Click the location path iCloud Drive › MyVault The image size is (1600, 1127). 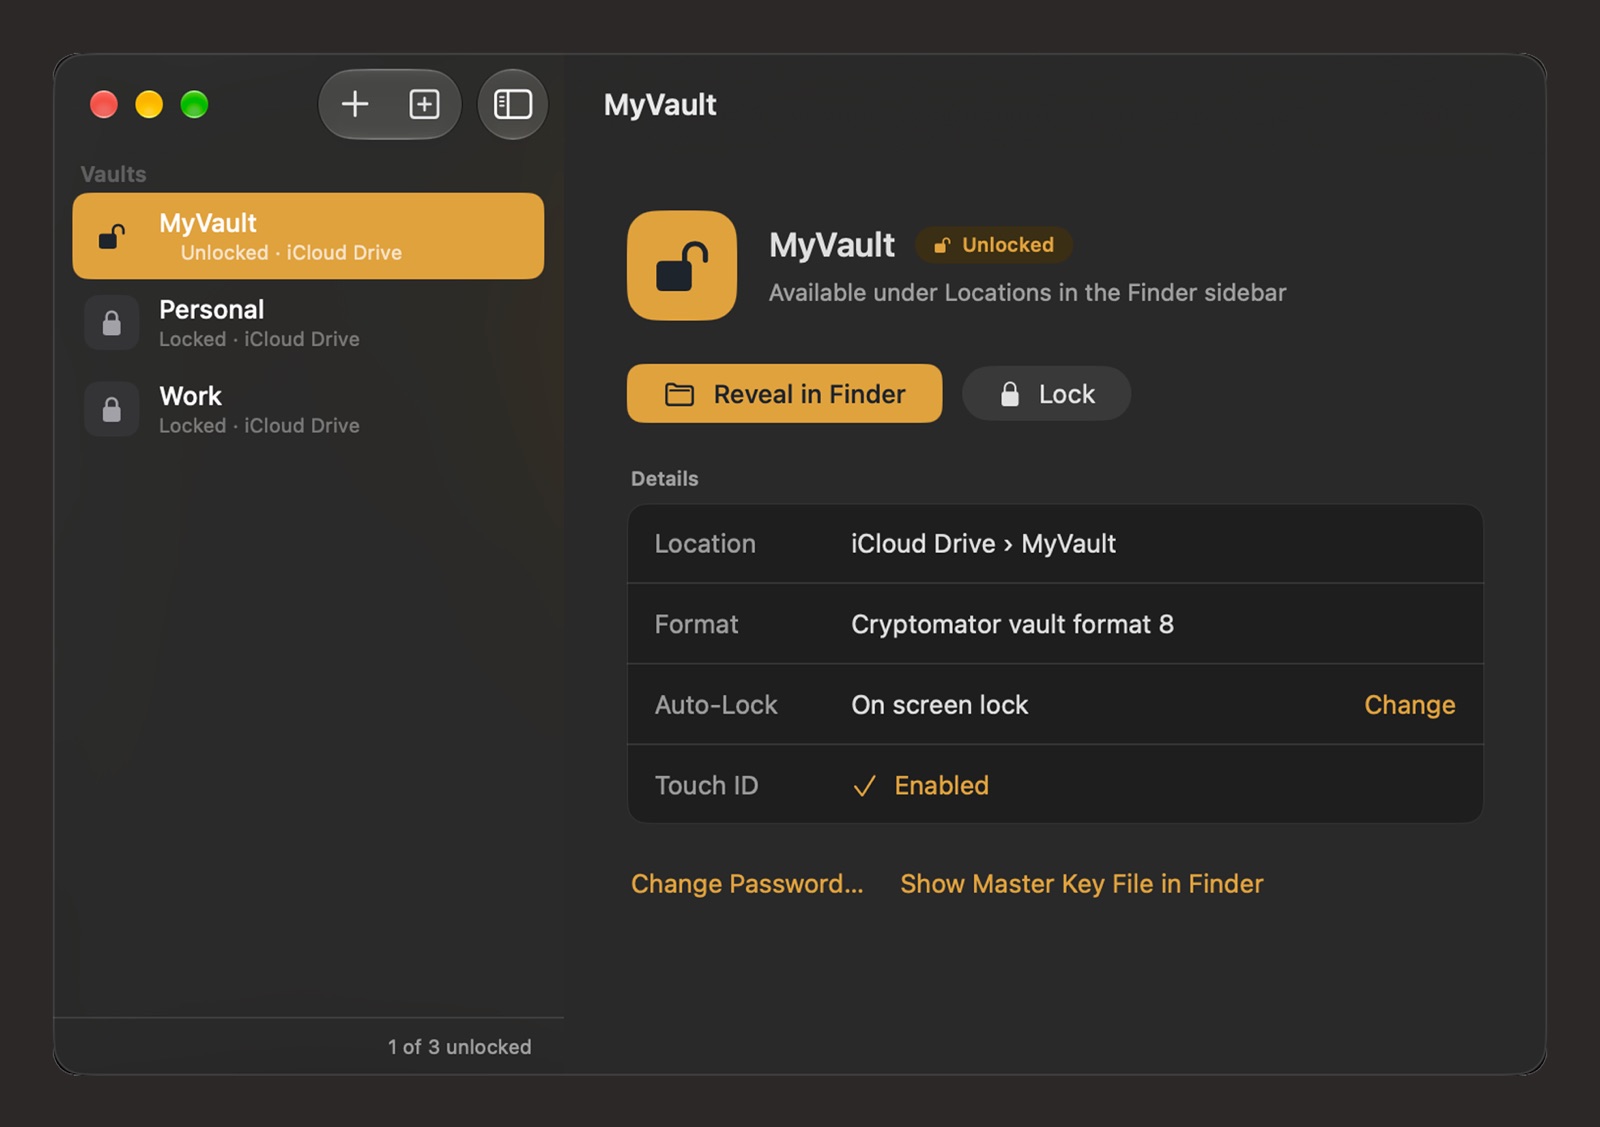pos(983,544)
